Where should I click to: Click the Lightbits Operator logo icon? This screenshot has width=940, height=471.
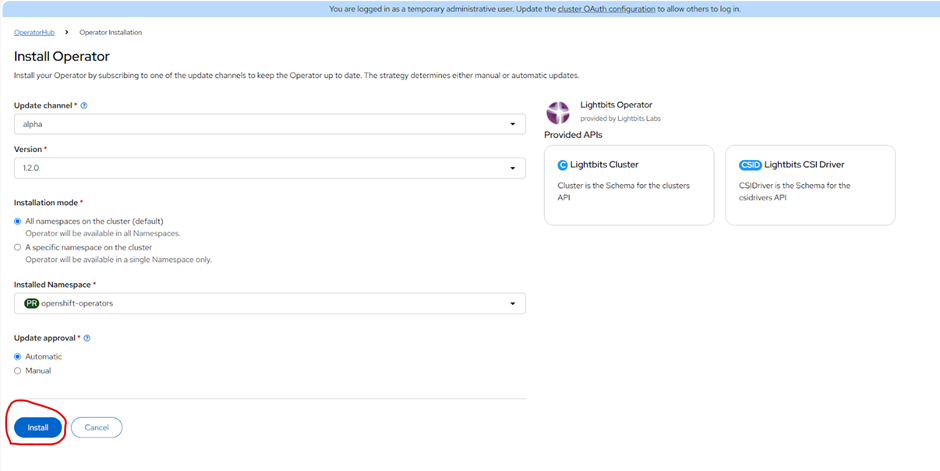558,112
